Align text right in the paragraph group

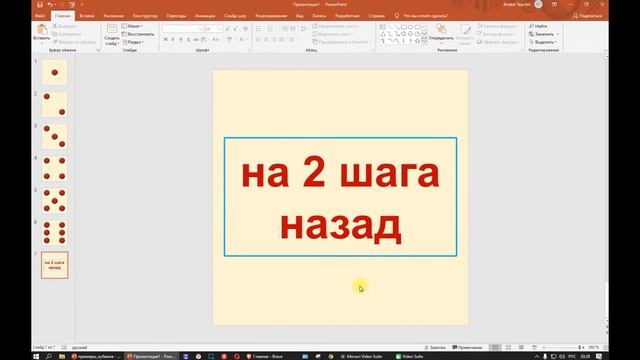[274, 40]
